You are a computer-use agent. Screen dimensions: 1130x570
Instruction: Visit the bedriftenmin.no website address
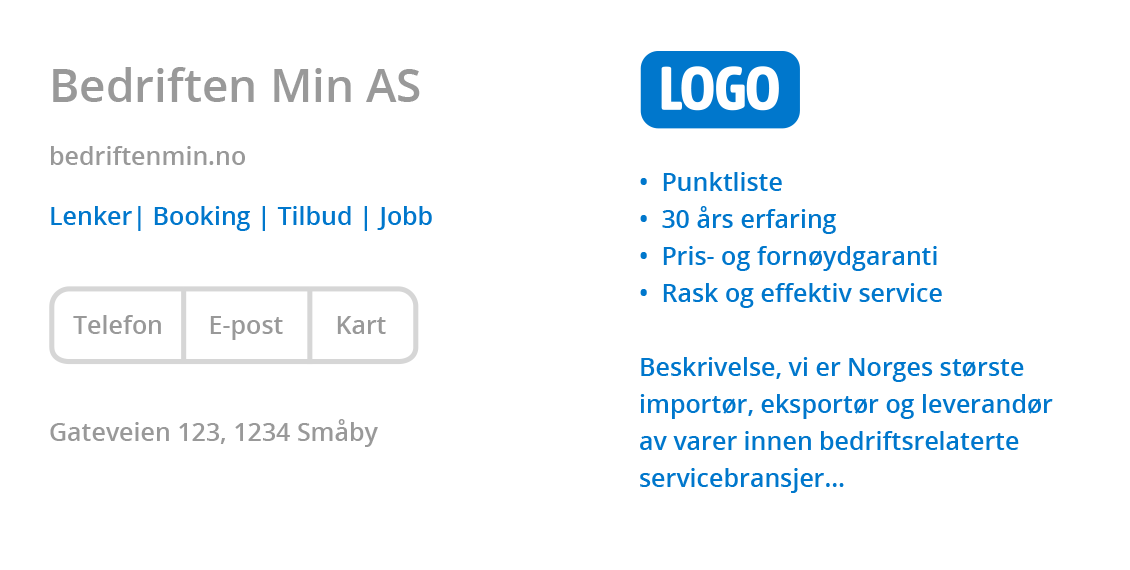[147, 157]
